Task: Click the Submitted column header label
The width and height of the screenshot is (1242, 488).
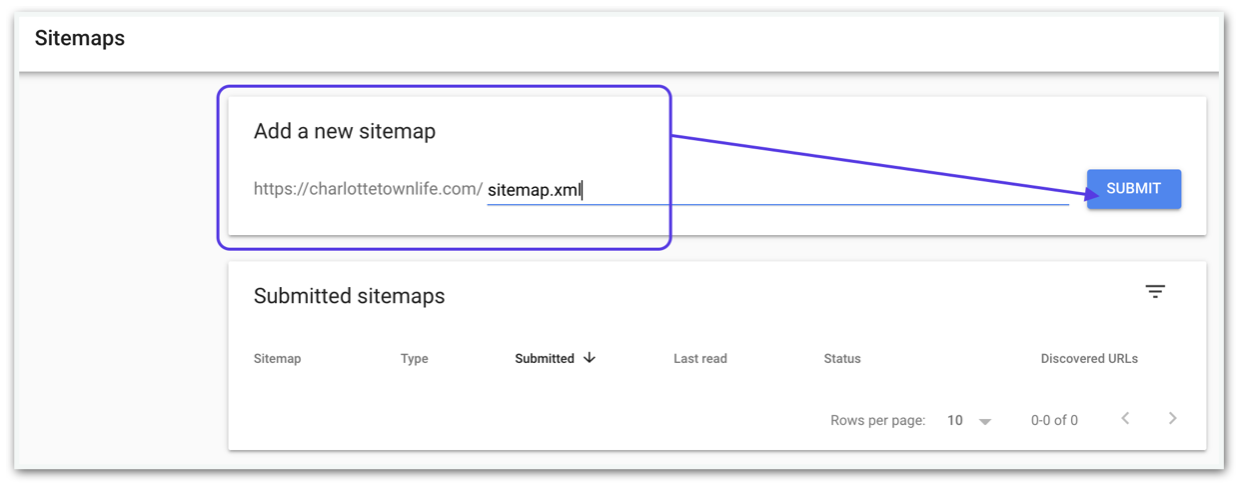Action: [544, 359]
